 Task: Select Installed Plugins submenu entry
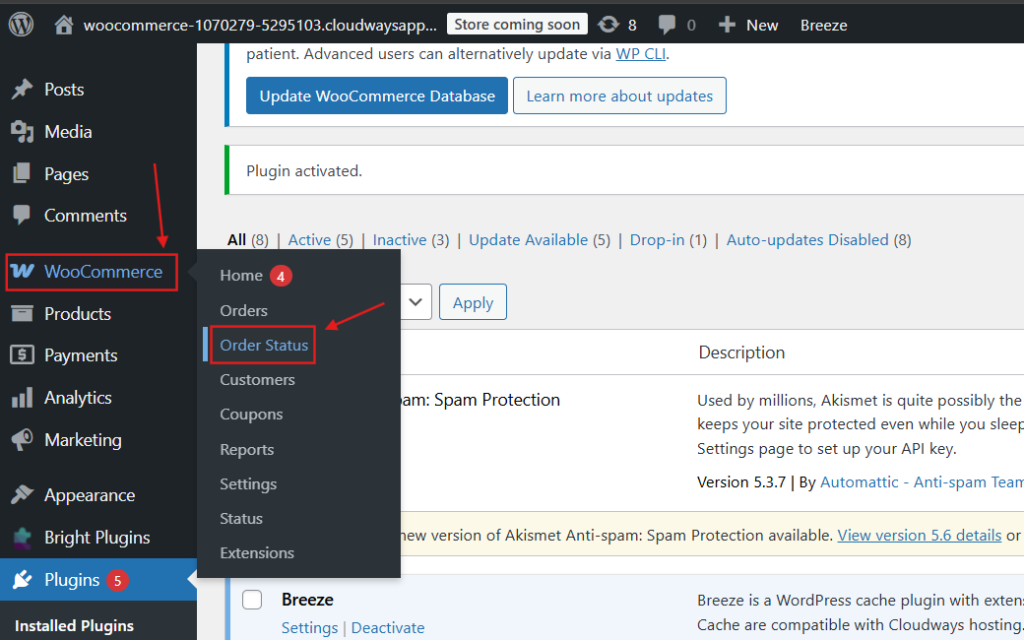point(74,626)
